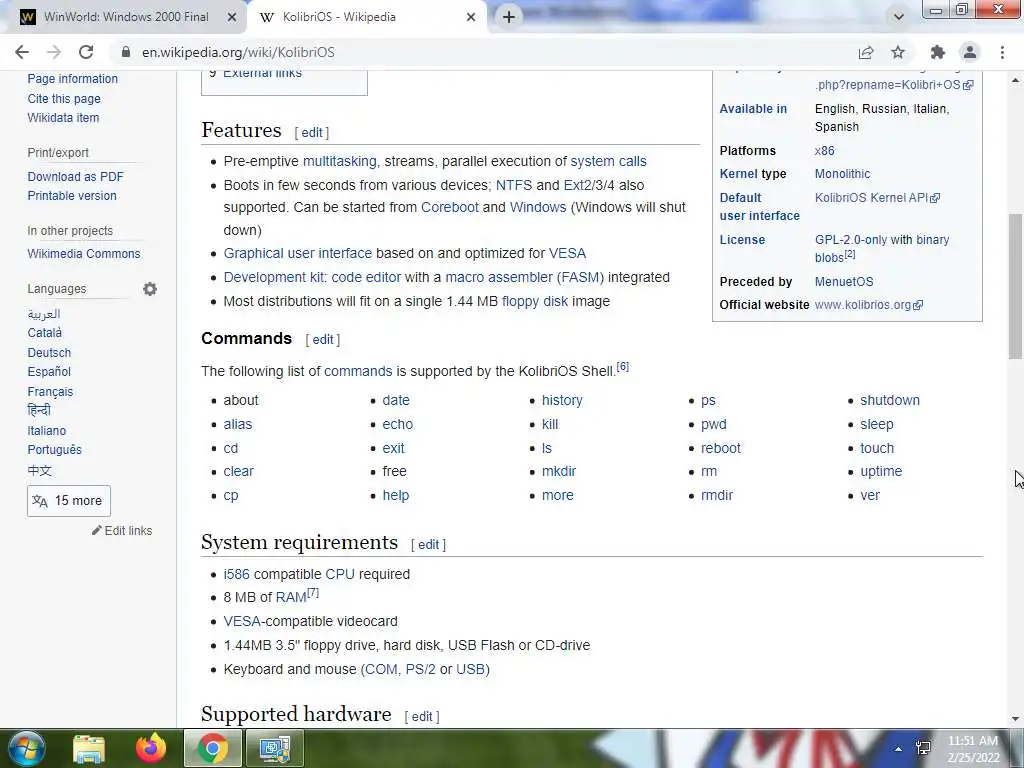Switch to Français language version
This screenshot has width=1024, height=768.
click(x=50, y=392)
